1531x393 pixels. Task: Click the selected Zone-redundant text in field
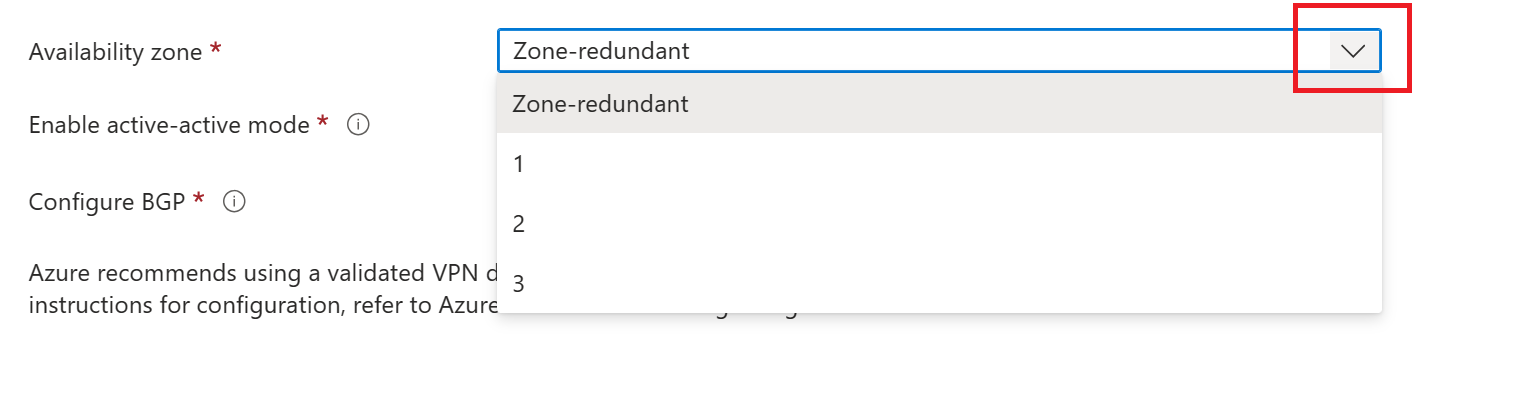click(x=601, y=51)
